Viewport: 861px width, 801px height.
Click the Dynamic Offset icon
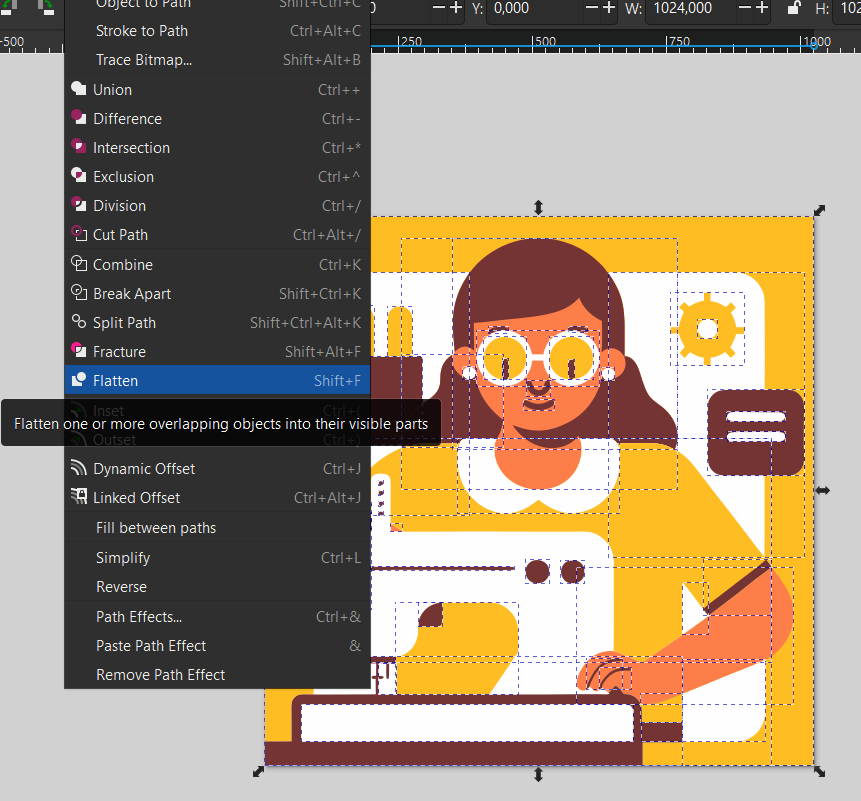(x=79, y=468)
